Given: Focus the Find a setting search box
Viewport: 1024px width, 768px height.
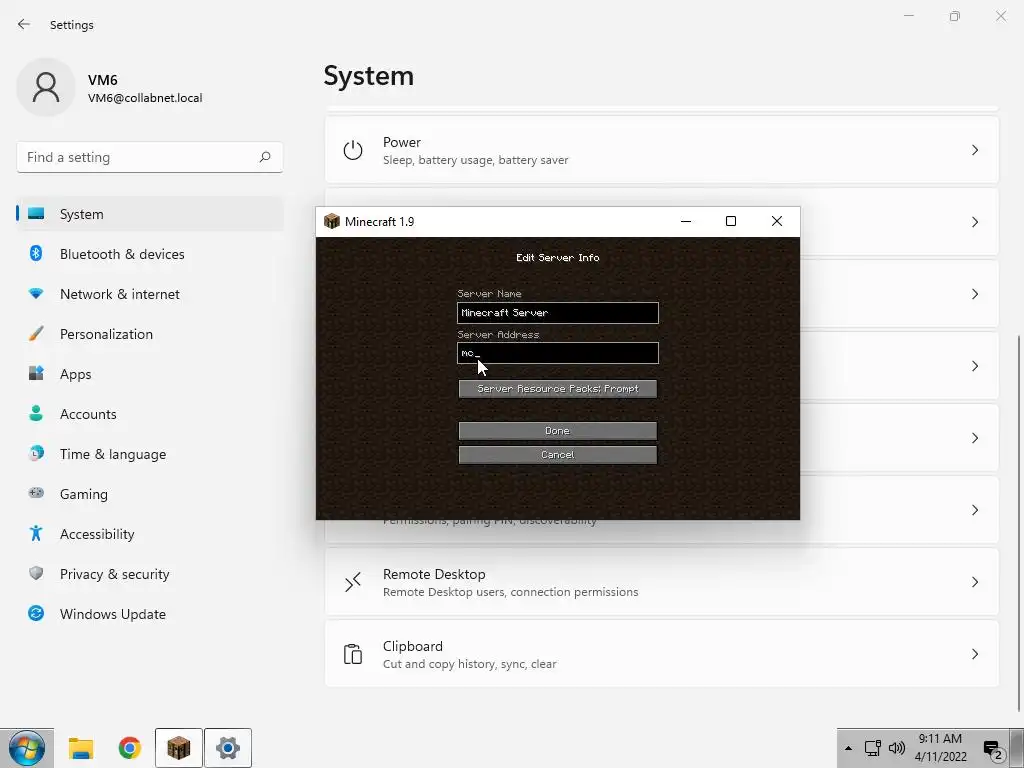Looking at the screenshot, I should tap(150, 157).
